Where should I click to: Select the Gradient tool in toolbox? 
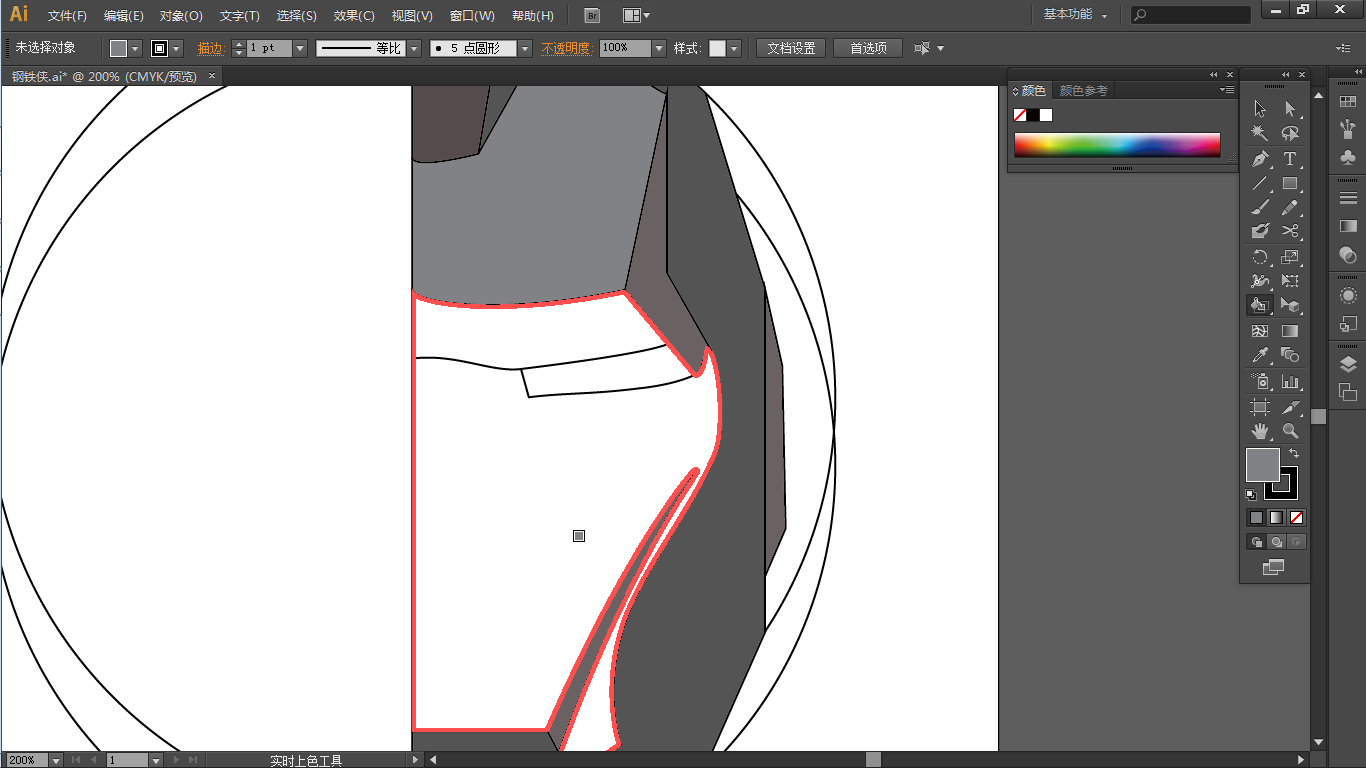point(1290,331)
